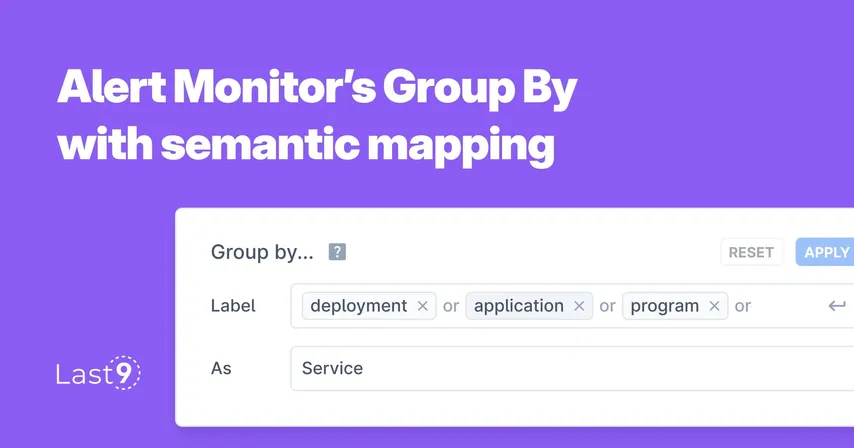Click the APPLY button
Image resolution: width=854 pixels, height=448 pixels.
[825, 252]
